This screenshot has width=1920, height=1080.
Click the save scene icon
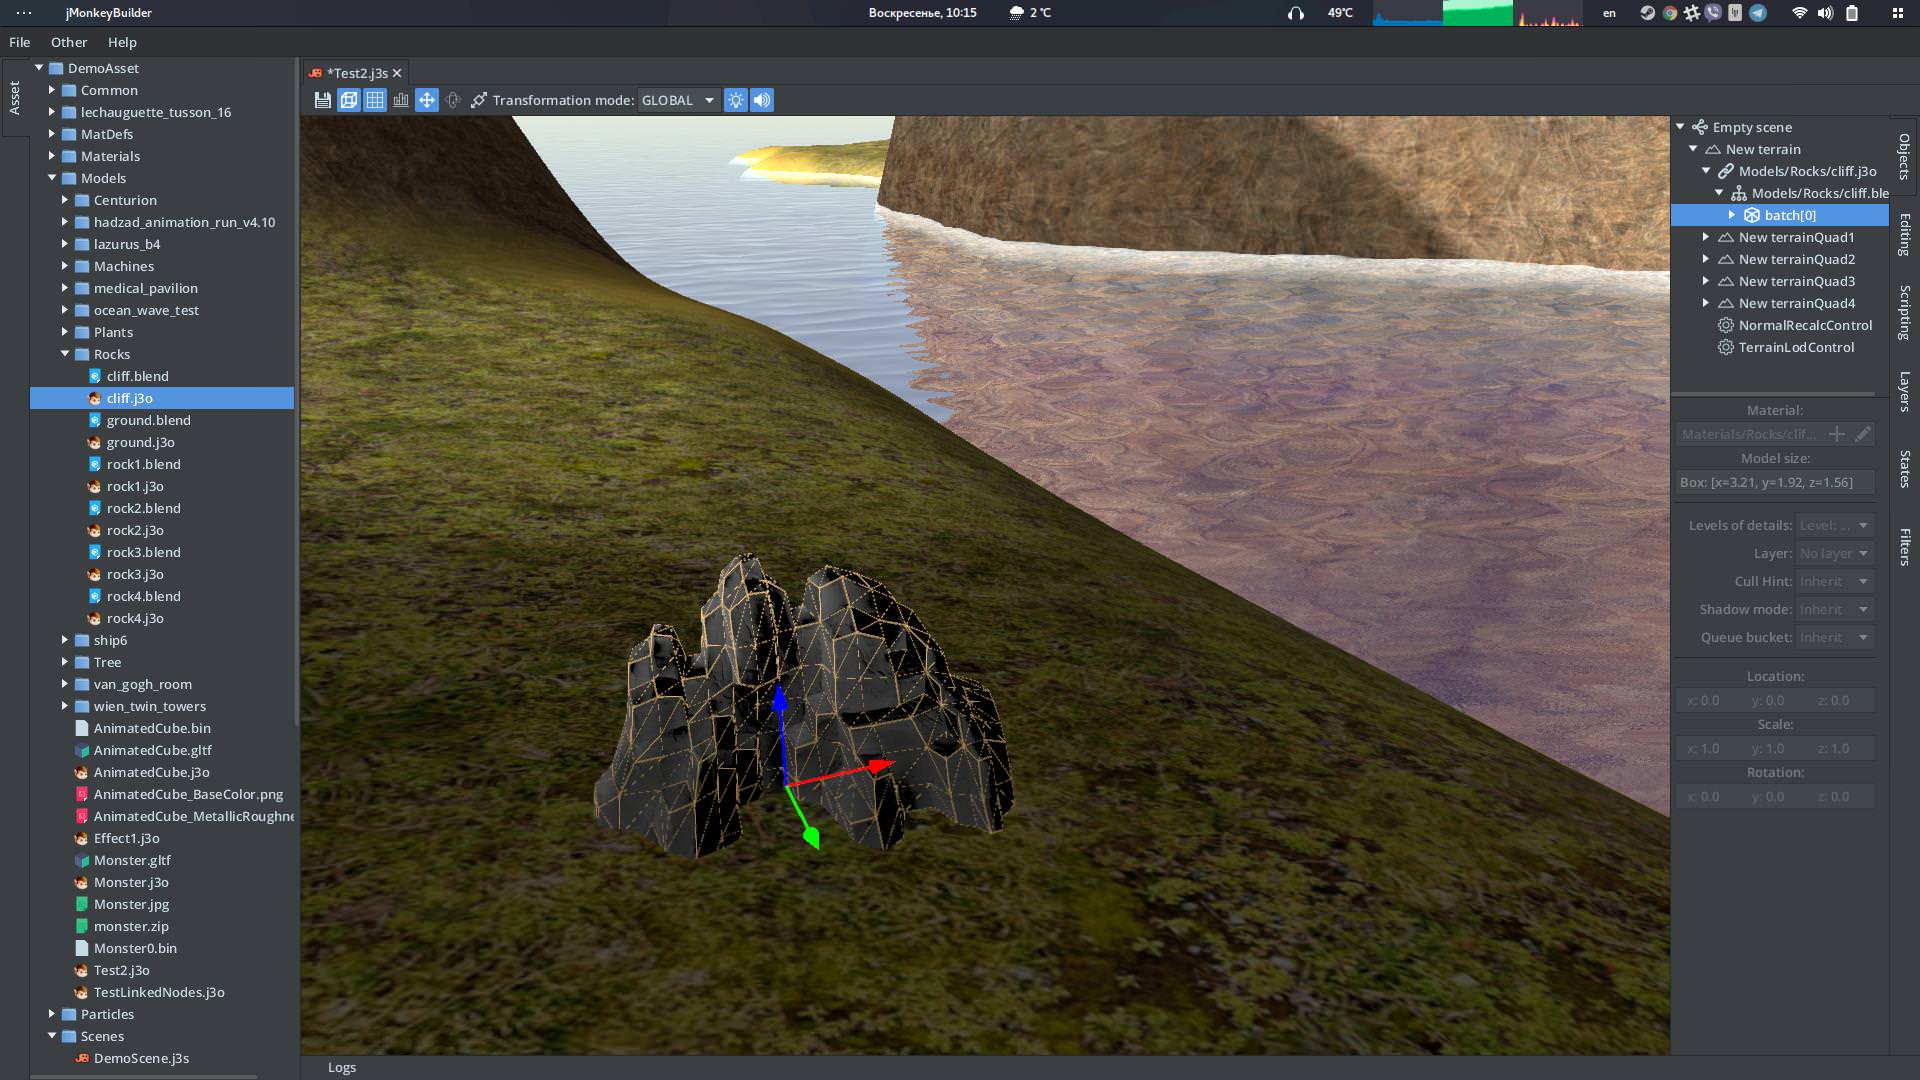point(322,100)
